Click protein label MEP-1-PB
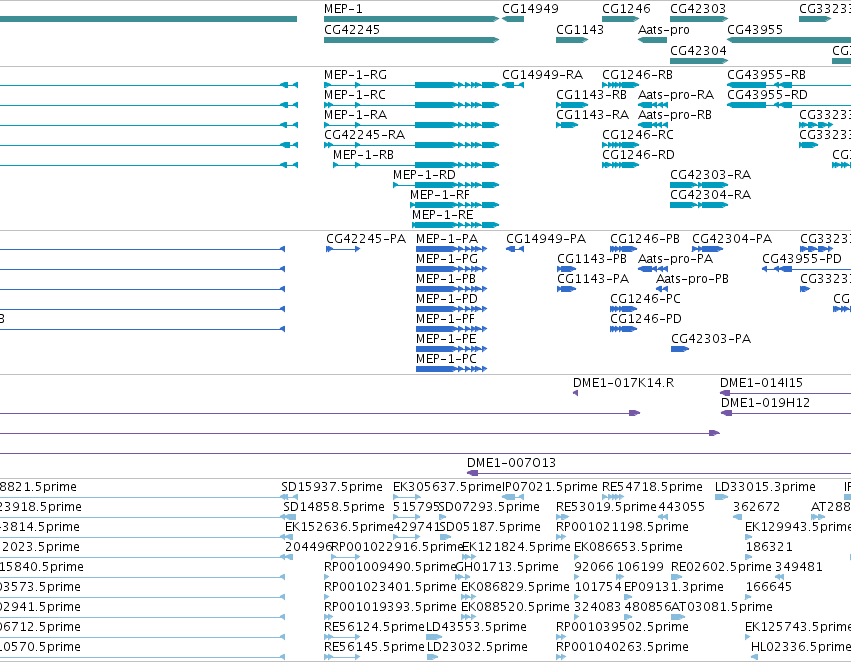This screenshot has width=851, height=662. pos(446,279)
